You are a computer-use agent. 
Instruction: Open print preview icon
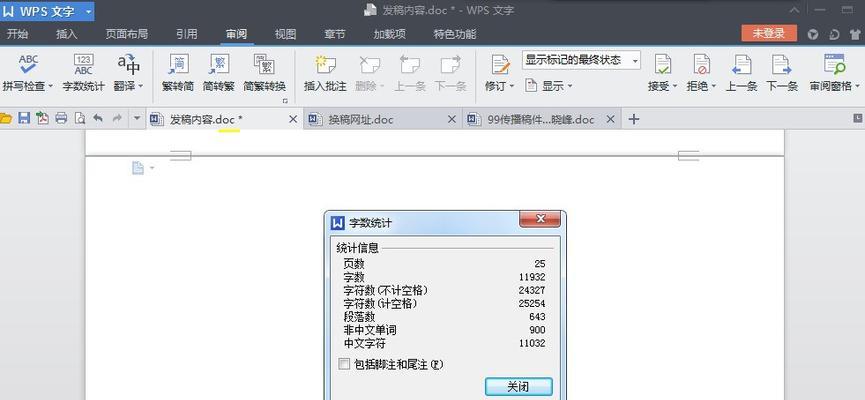click(80, 118)
